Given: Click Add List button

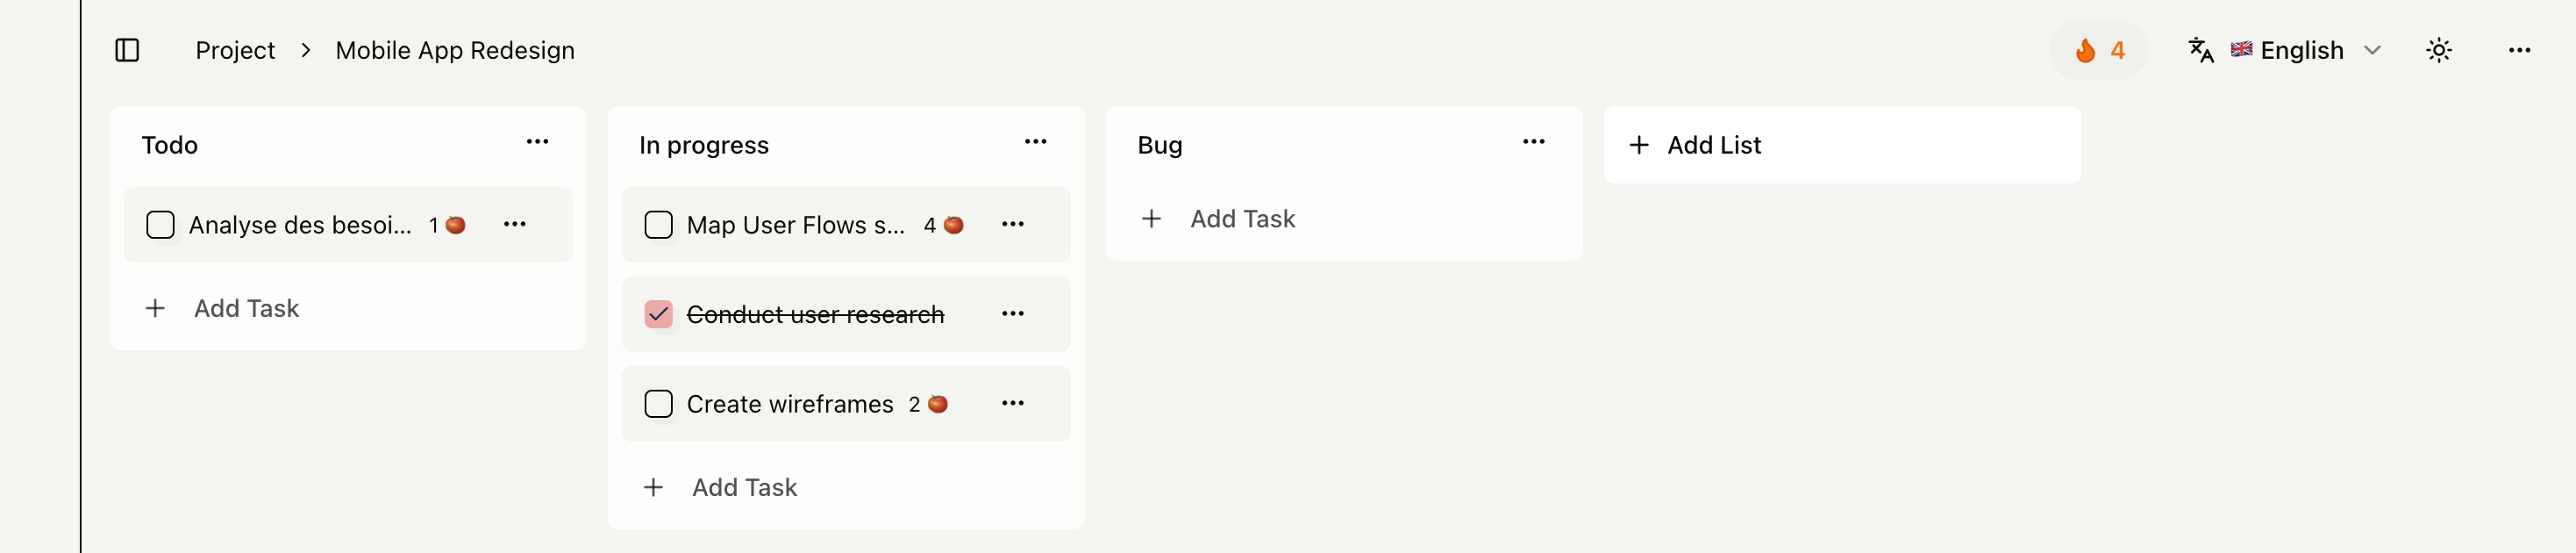Looking at the screenshot, I should tap(1713, 145).
